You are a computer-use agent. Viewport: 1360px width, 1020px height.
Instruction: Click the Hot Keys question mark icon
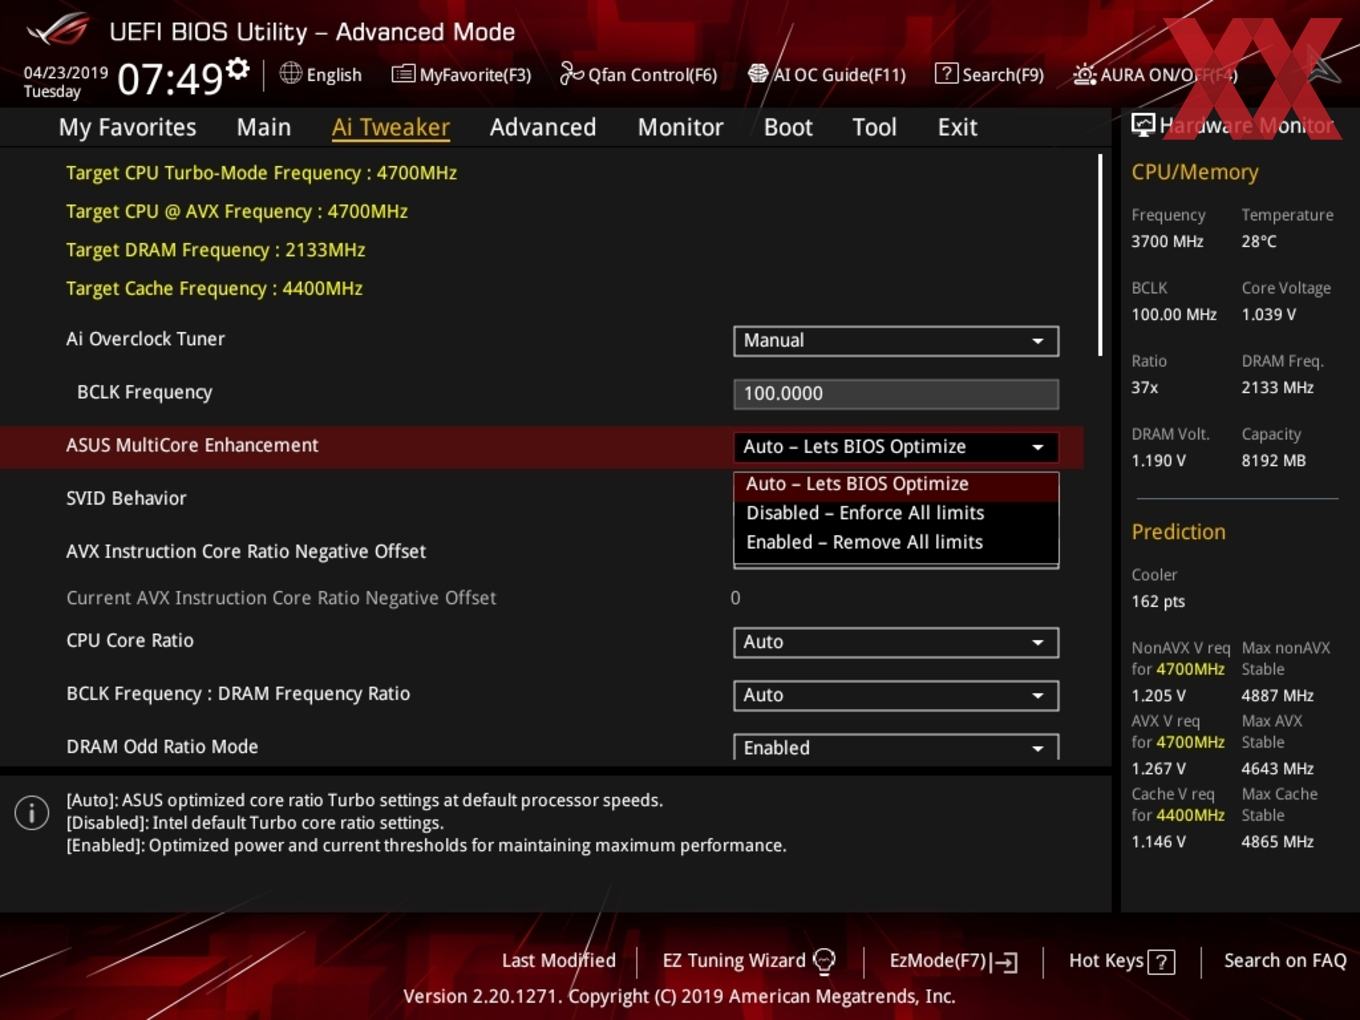pos(1161,962)
